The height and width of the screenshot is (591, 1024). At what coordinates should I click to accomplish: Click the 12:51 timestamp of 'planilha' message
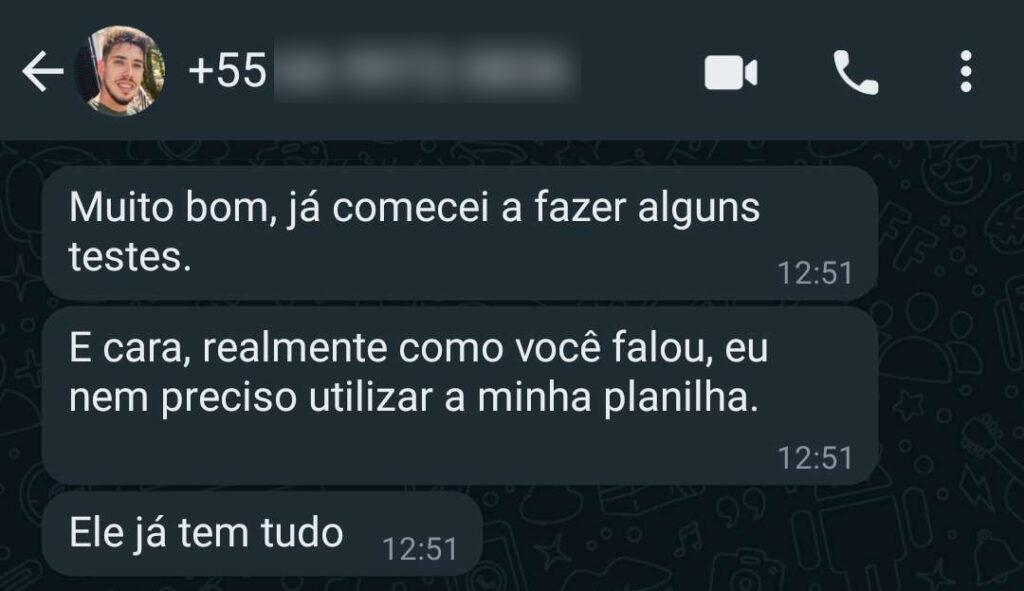(815, 458)
